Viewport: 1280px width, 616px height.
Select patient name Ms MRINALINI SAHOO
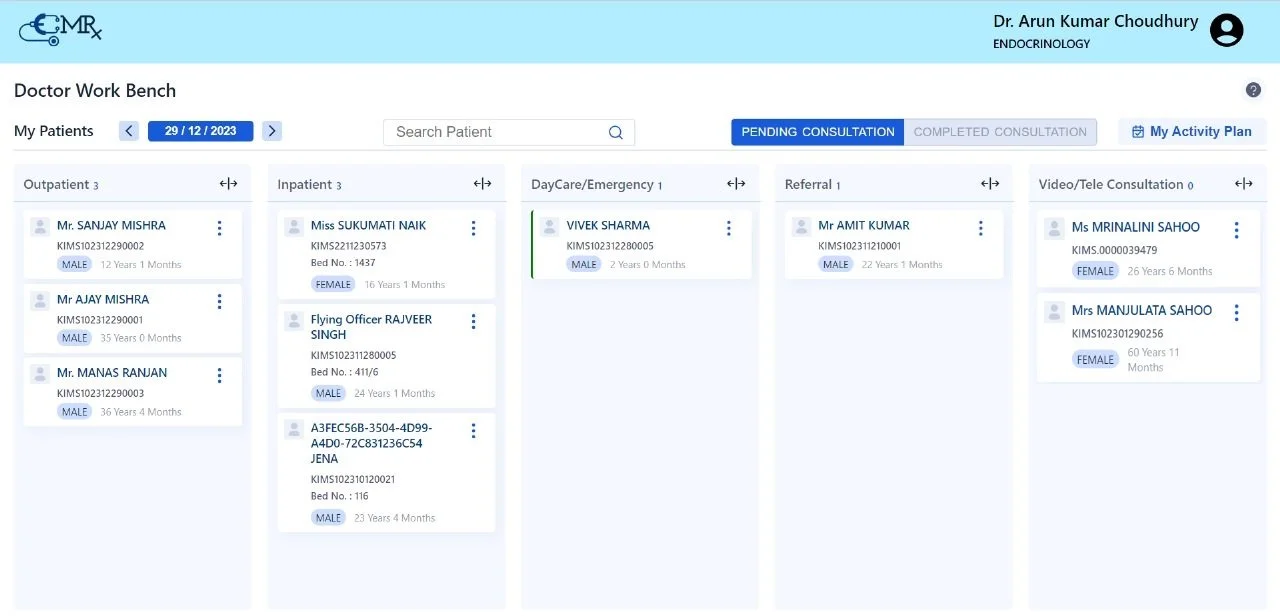(x=1136, y=227)
